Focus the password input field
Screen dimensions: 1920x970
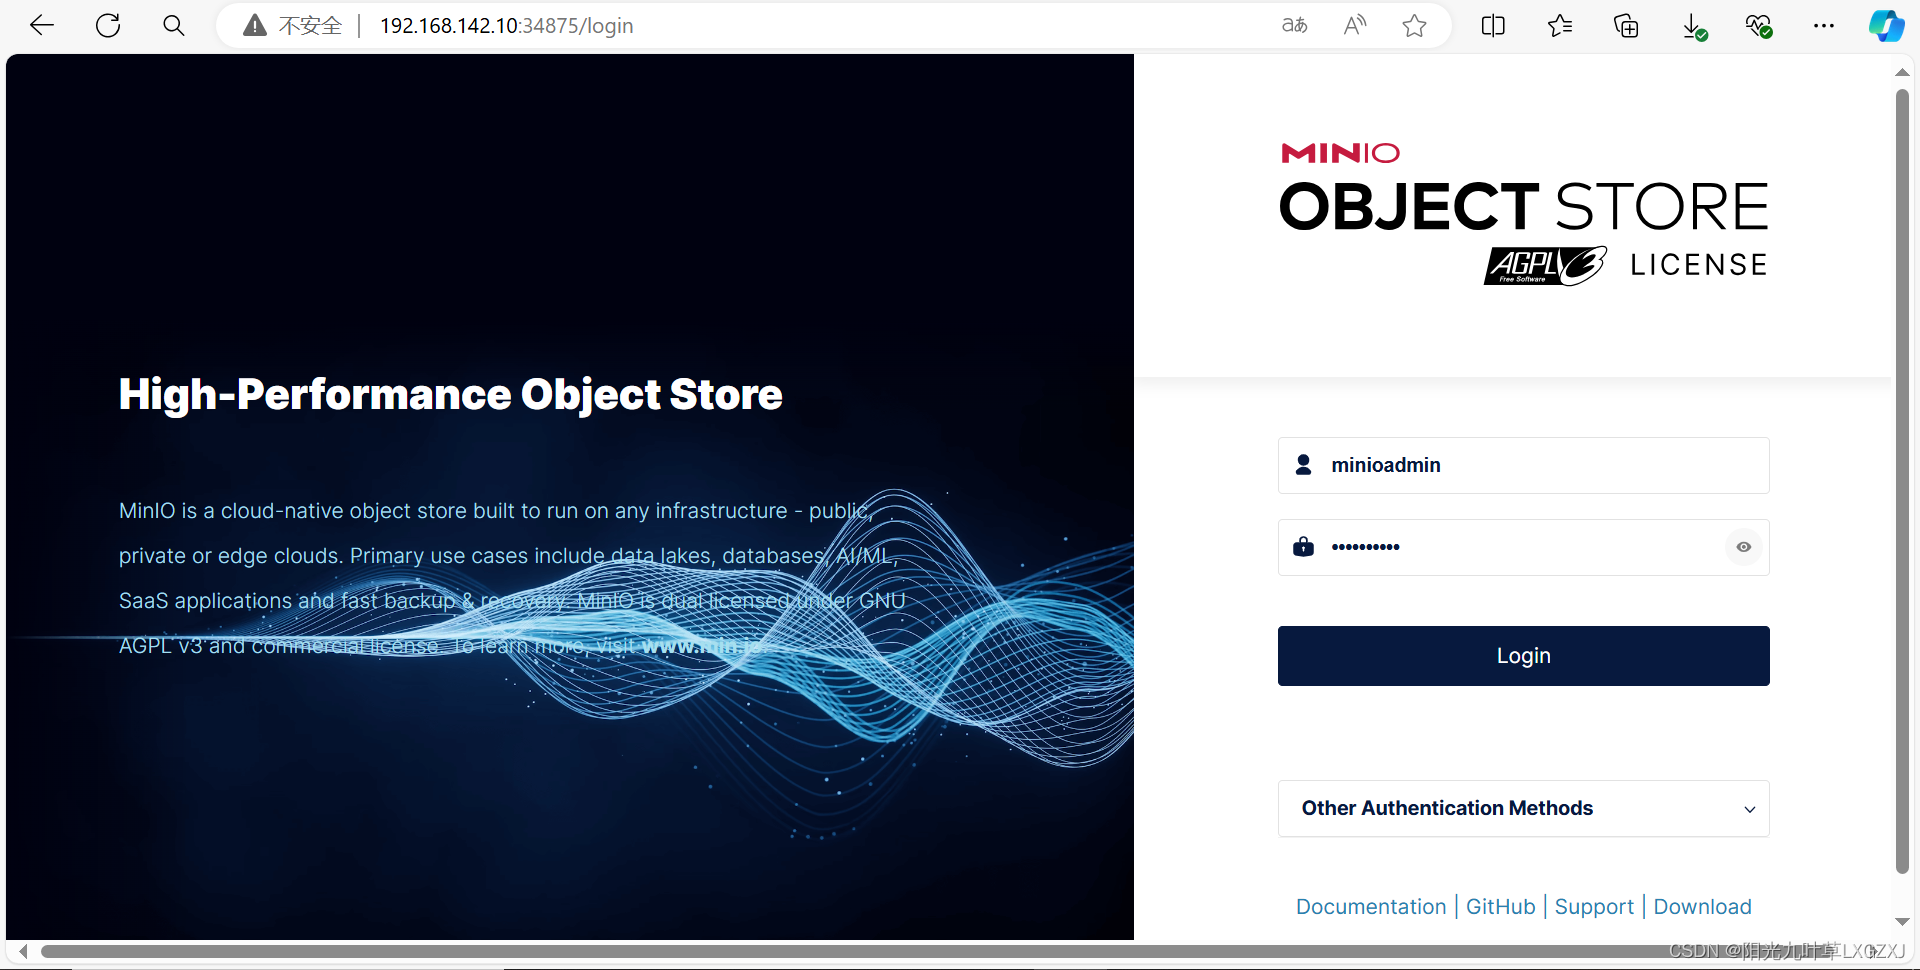(x=1524, y=547)
